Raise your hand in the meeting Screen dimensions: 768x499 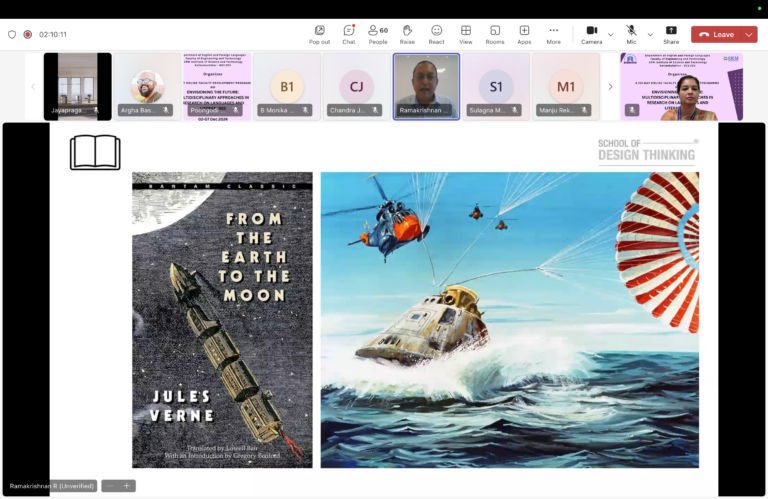pos(407,34)
